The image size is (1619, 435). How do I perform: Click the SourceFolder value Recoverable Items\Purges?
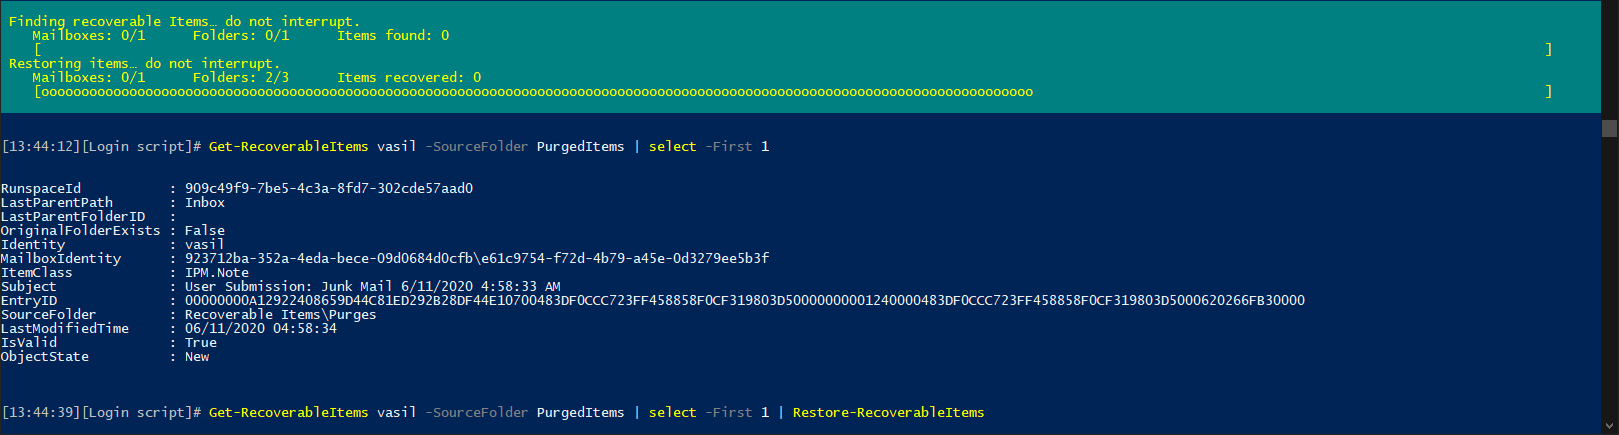[x=281, y=314]
